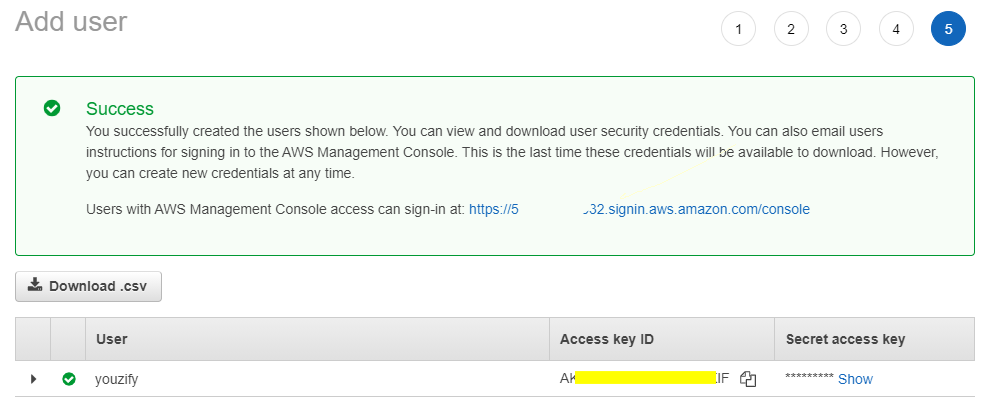Click the Success heading text
The width and height of the screenshot is (992, 409).
pyautogui.click(x=120, y=109)
